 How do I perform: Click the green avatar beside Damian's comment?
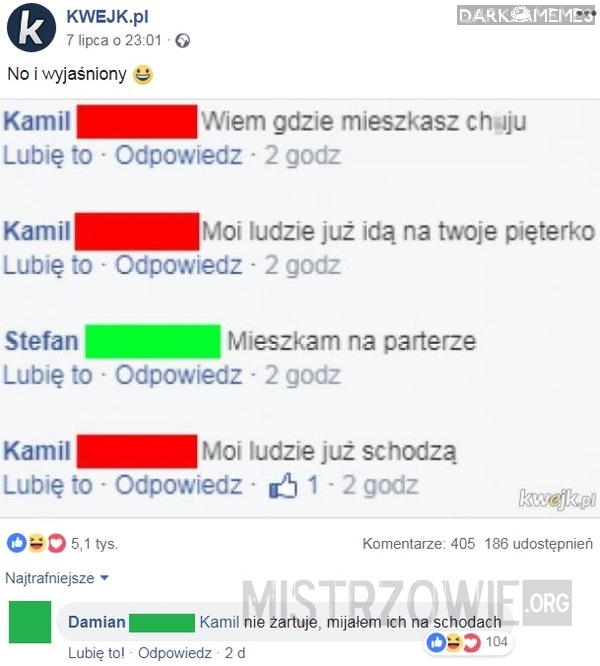coord(30,622)
